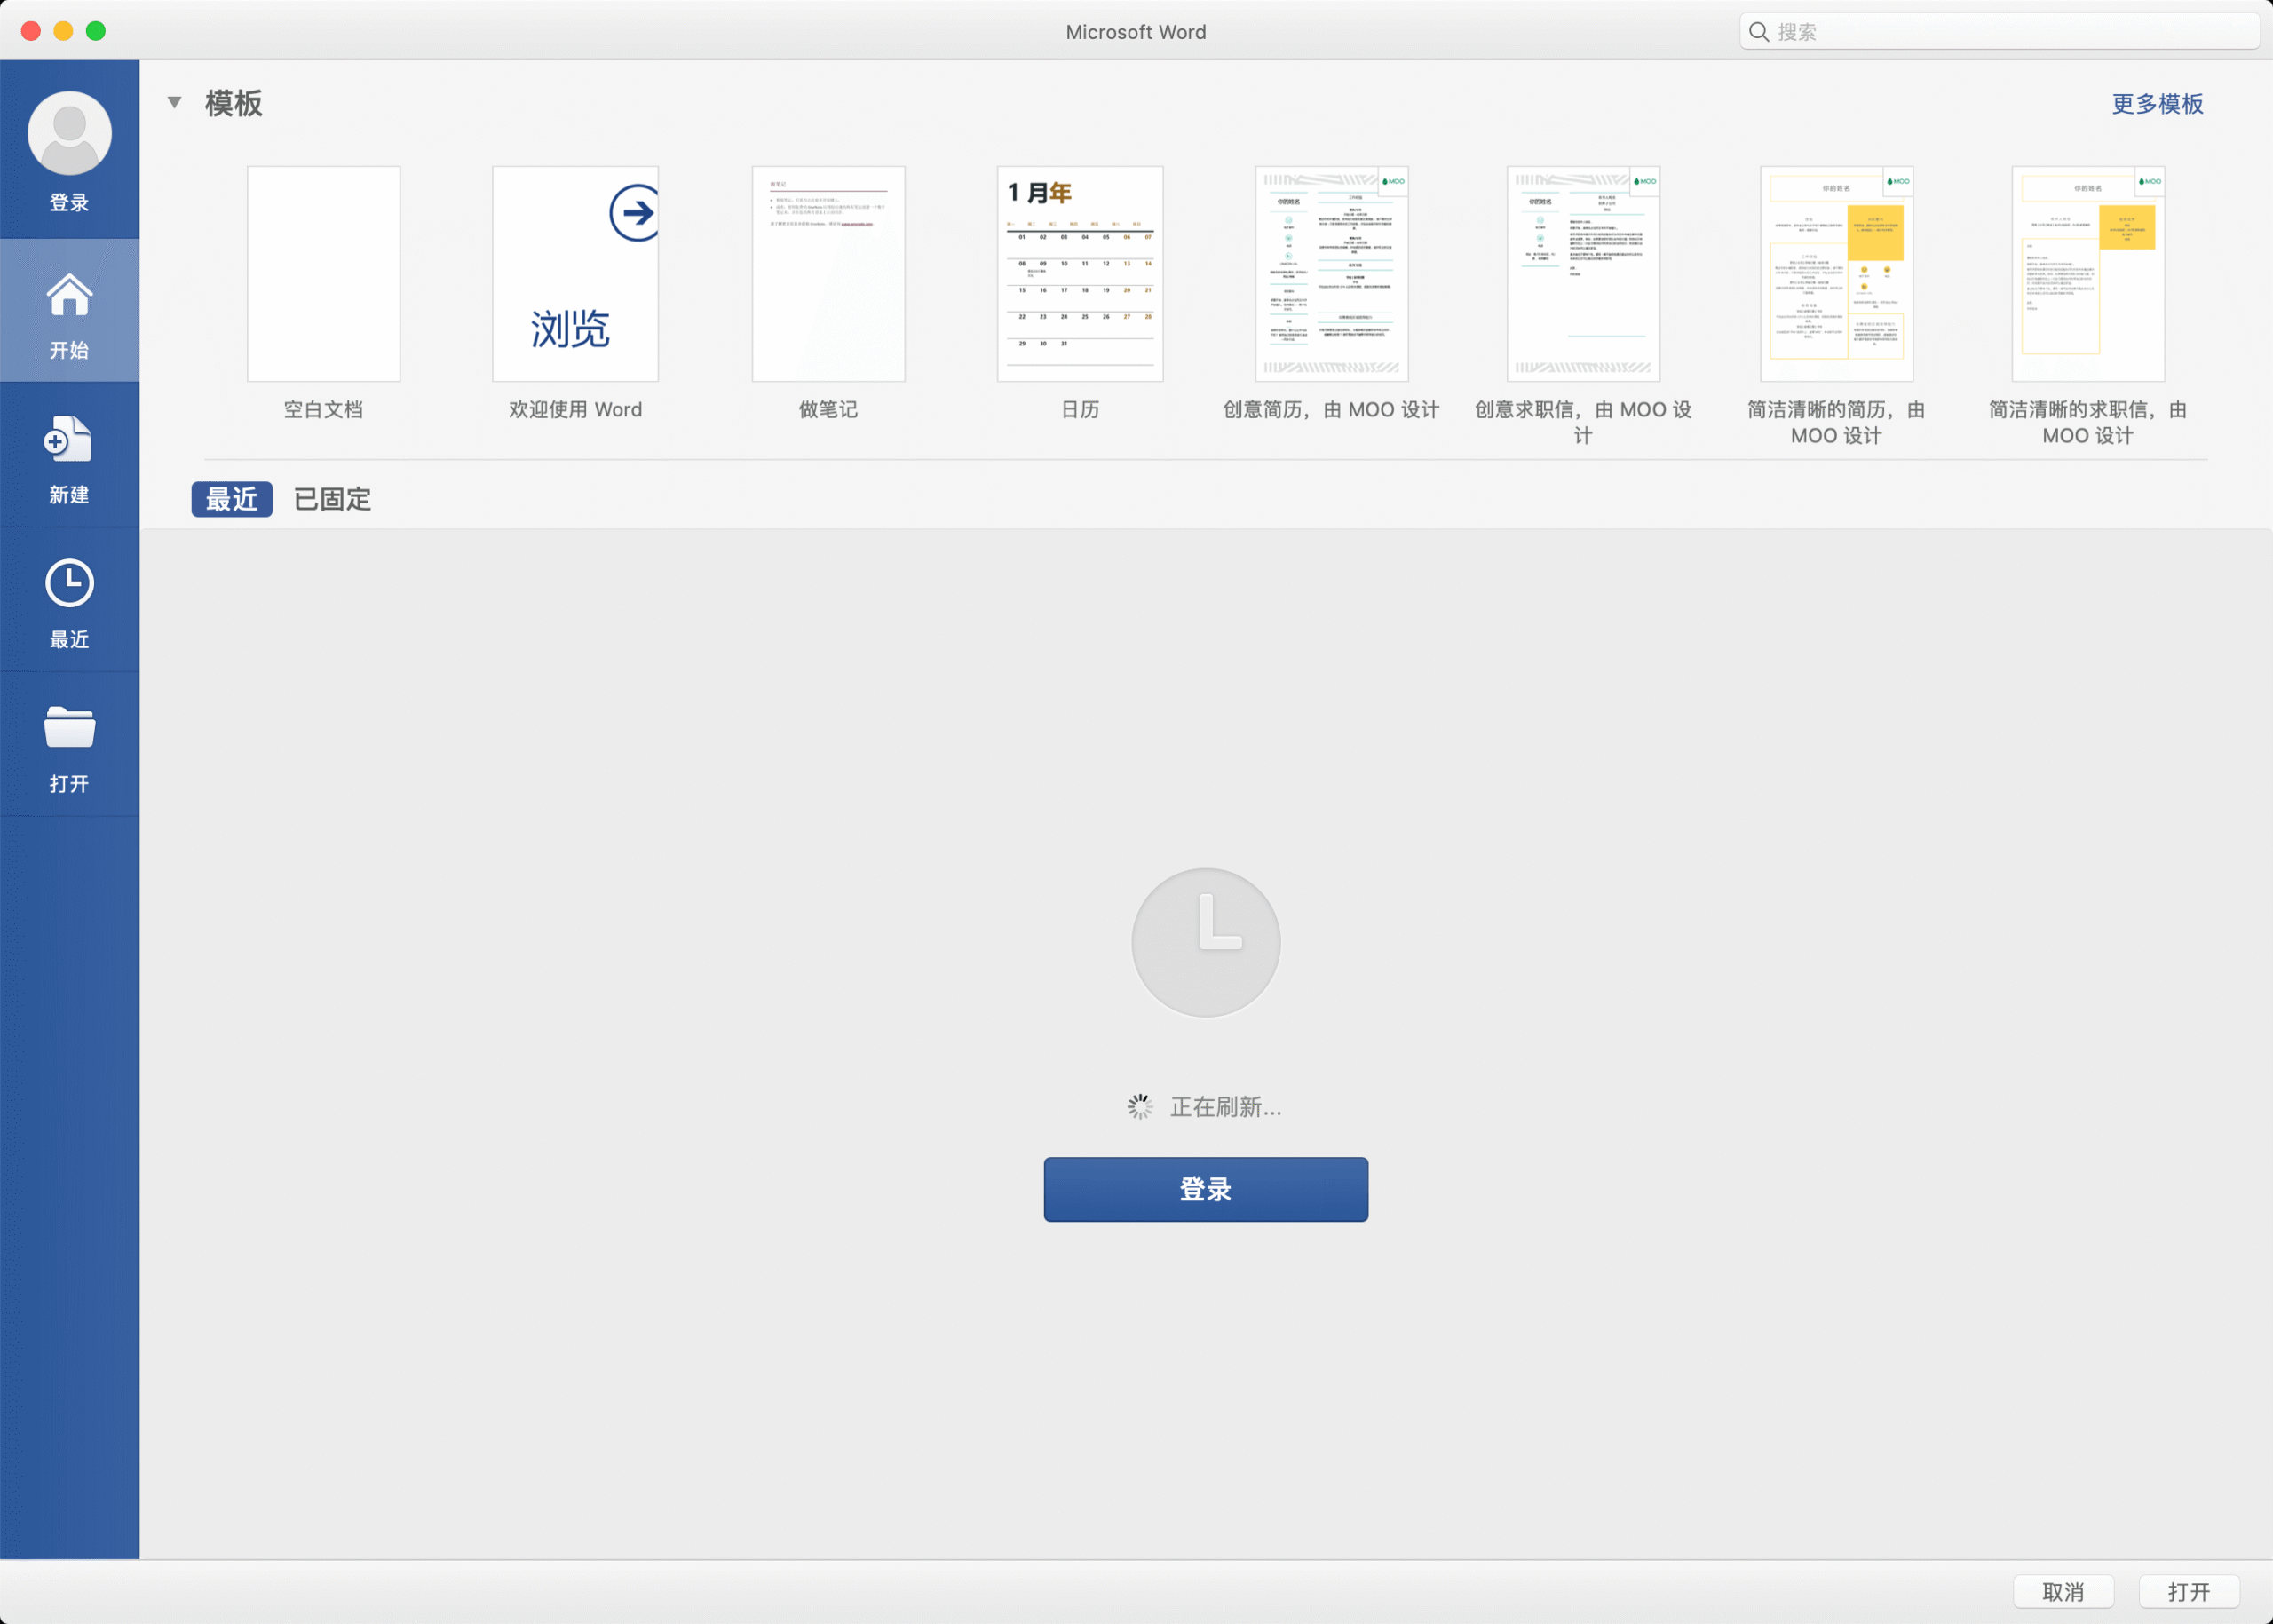Viewport: 2273px width, 1624px height.
Task: Click the 最近 clock icon in sidebar
Action: pos(68,583)
